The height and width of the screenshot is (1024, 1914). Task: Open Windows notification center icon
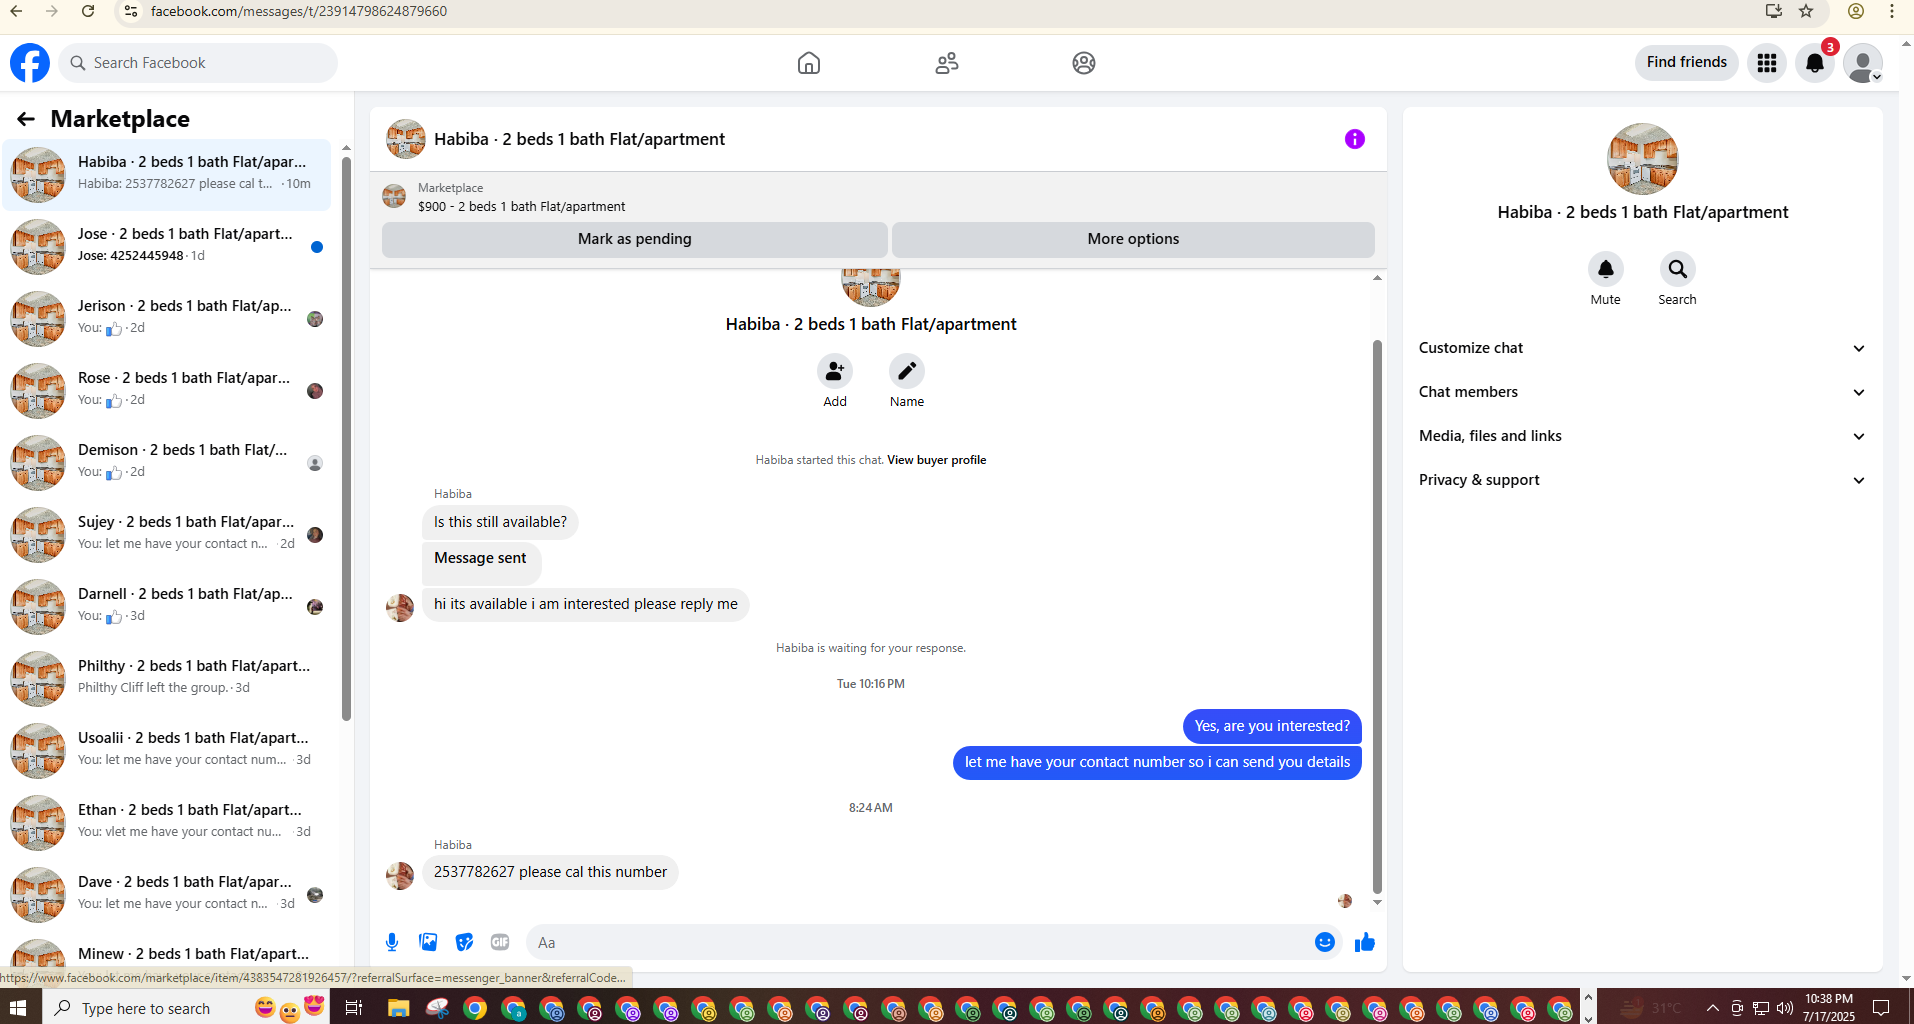tap(1881, 1007)
